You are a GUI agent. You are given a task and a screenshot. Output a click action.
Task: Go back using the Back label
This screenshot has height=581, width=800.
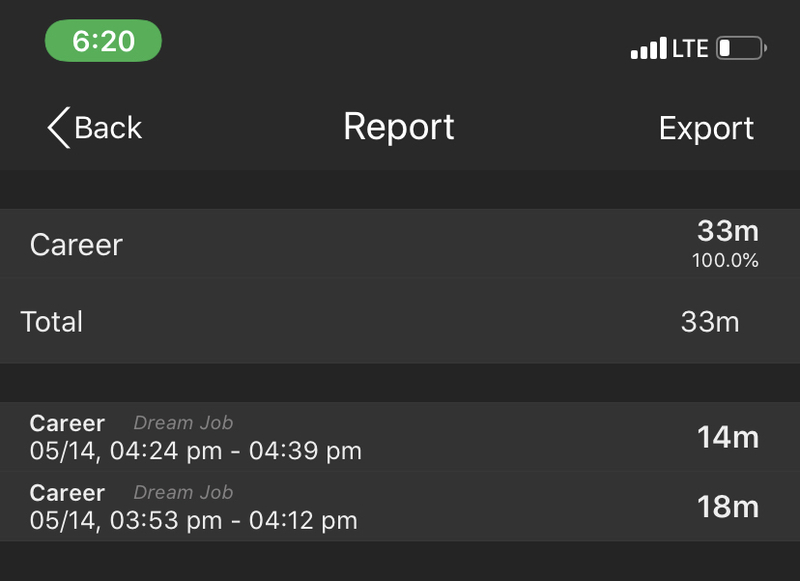click(108, 128)
